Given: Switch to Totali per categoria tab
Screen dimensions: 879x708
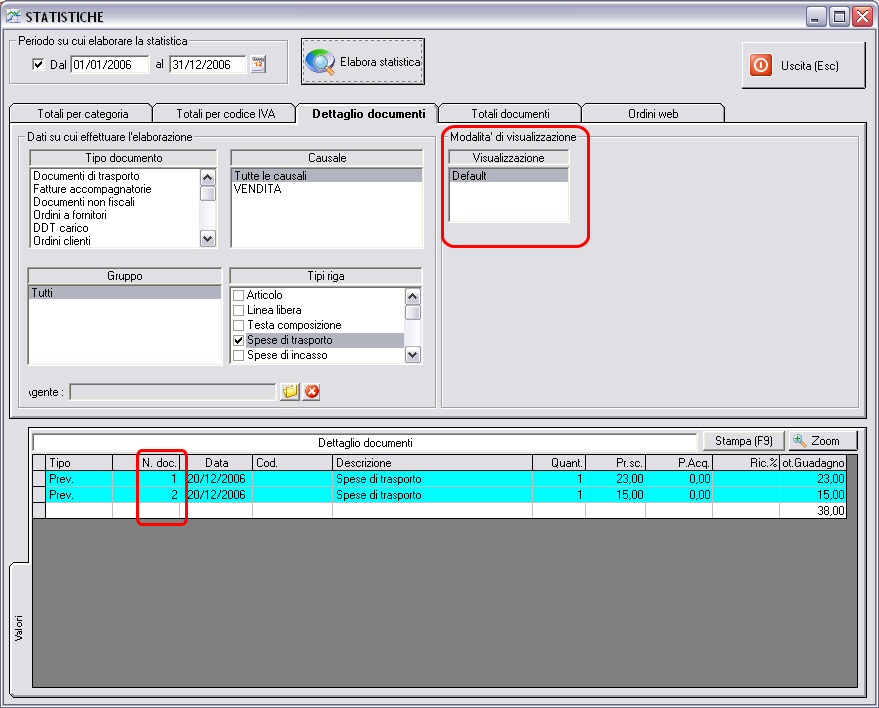Looking at the screenshot, I should (82, 114).
